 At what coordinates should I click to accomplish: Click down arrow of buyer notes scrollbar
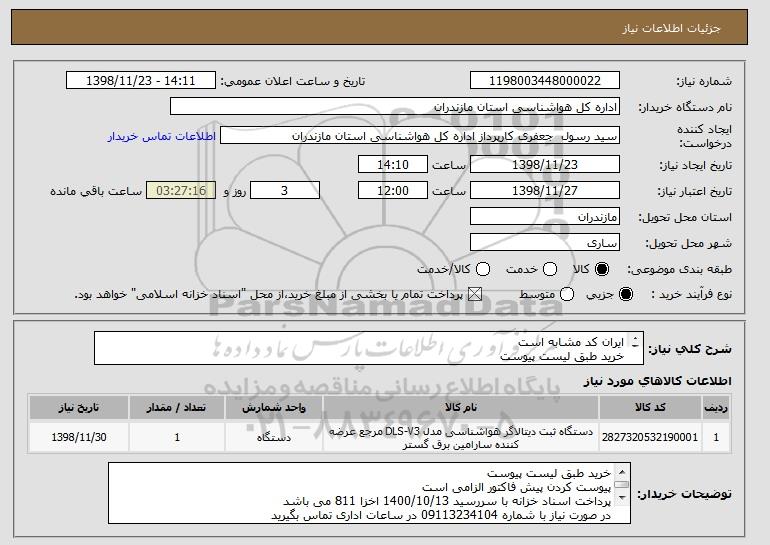tap(622, 498)
